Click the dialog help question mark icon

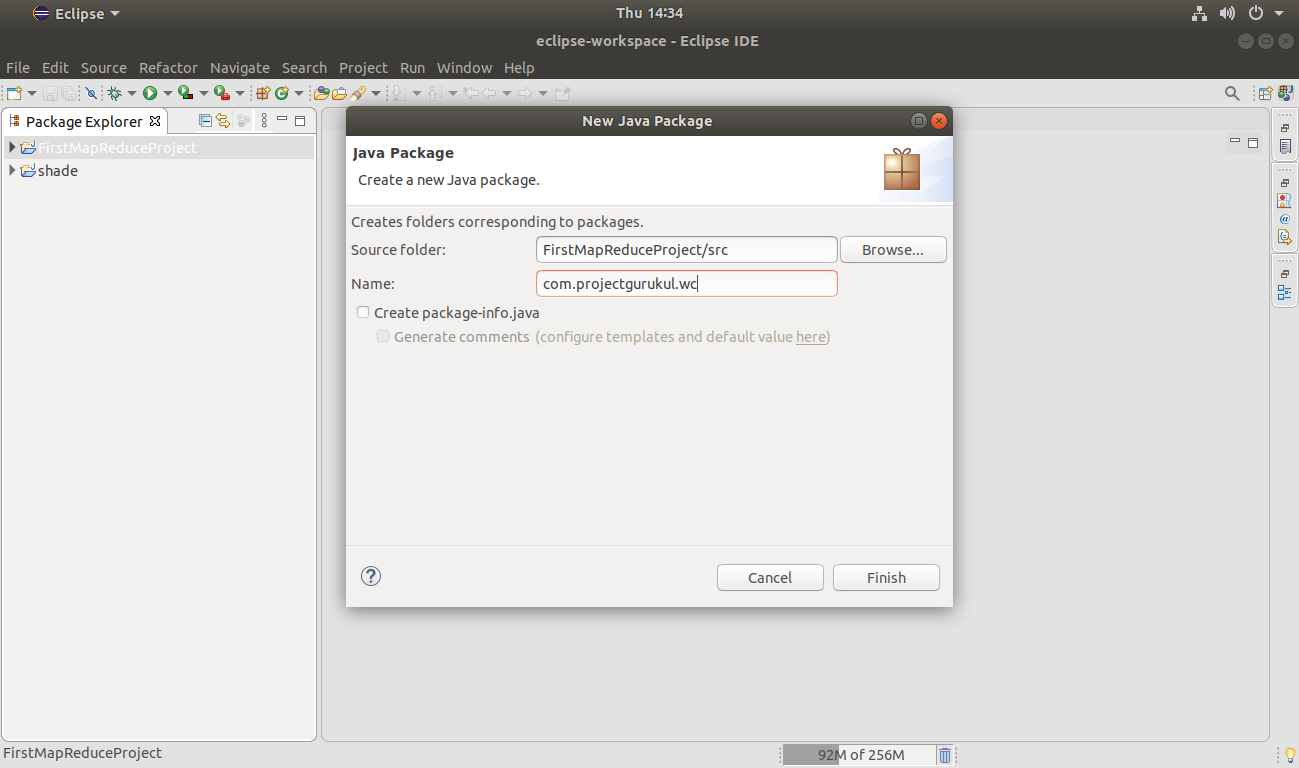click(371, 576)
